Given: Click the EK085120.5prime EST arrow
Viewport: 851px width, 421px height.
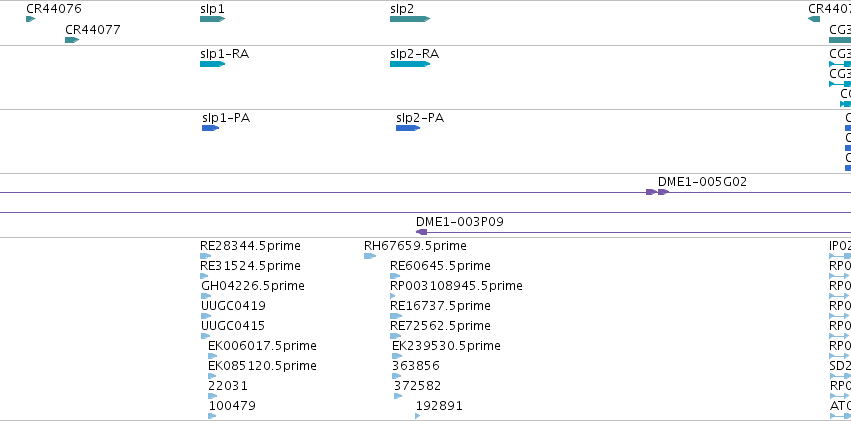Looking at the screenshot, I should pyautogui.click(x=212, y=376).
